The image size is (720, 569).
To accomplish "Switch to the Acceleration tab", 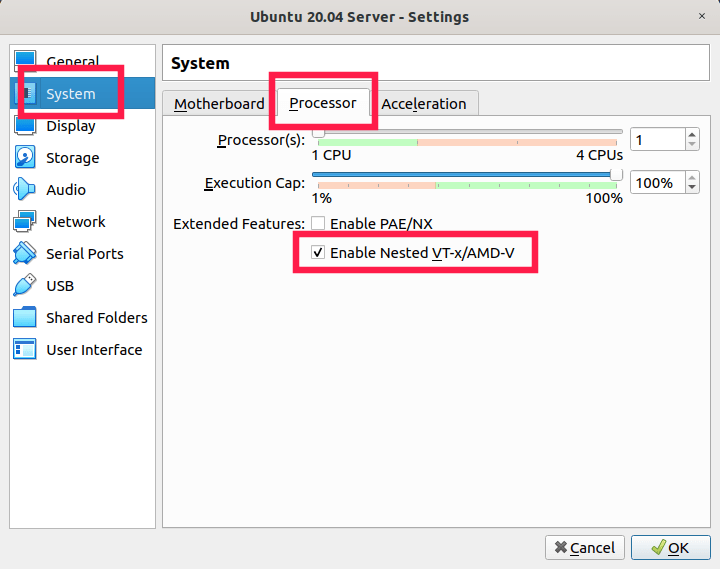I will 423,104.
